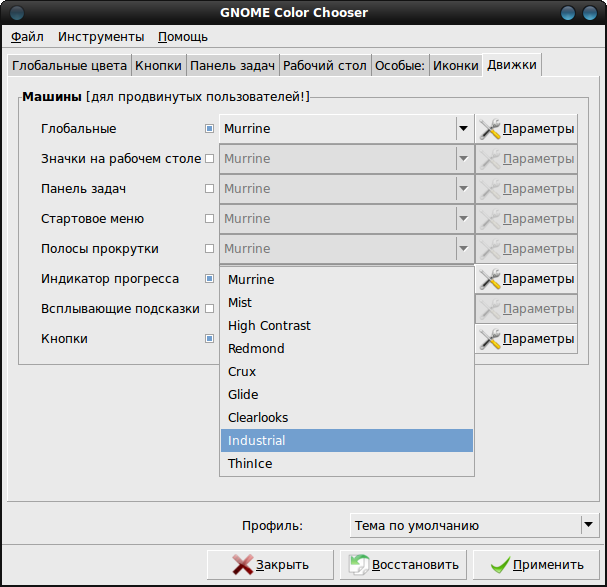Click Parameters button for Progress indicator row
Image resolution: width=607 pixels, height=587 pixels.
point(526,279)
